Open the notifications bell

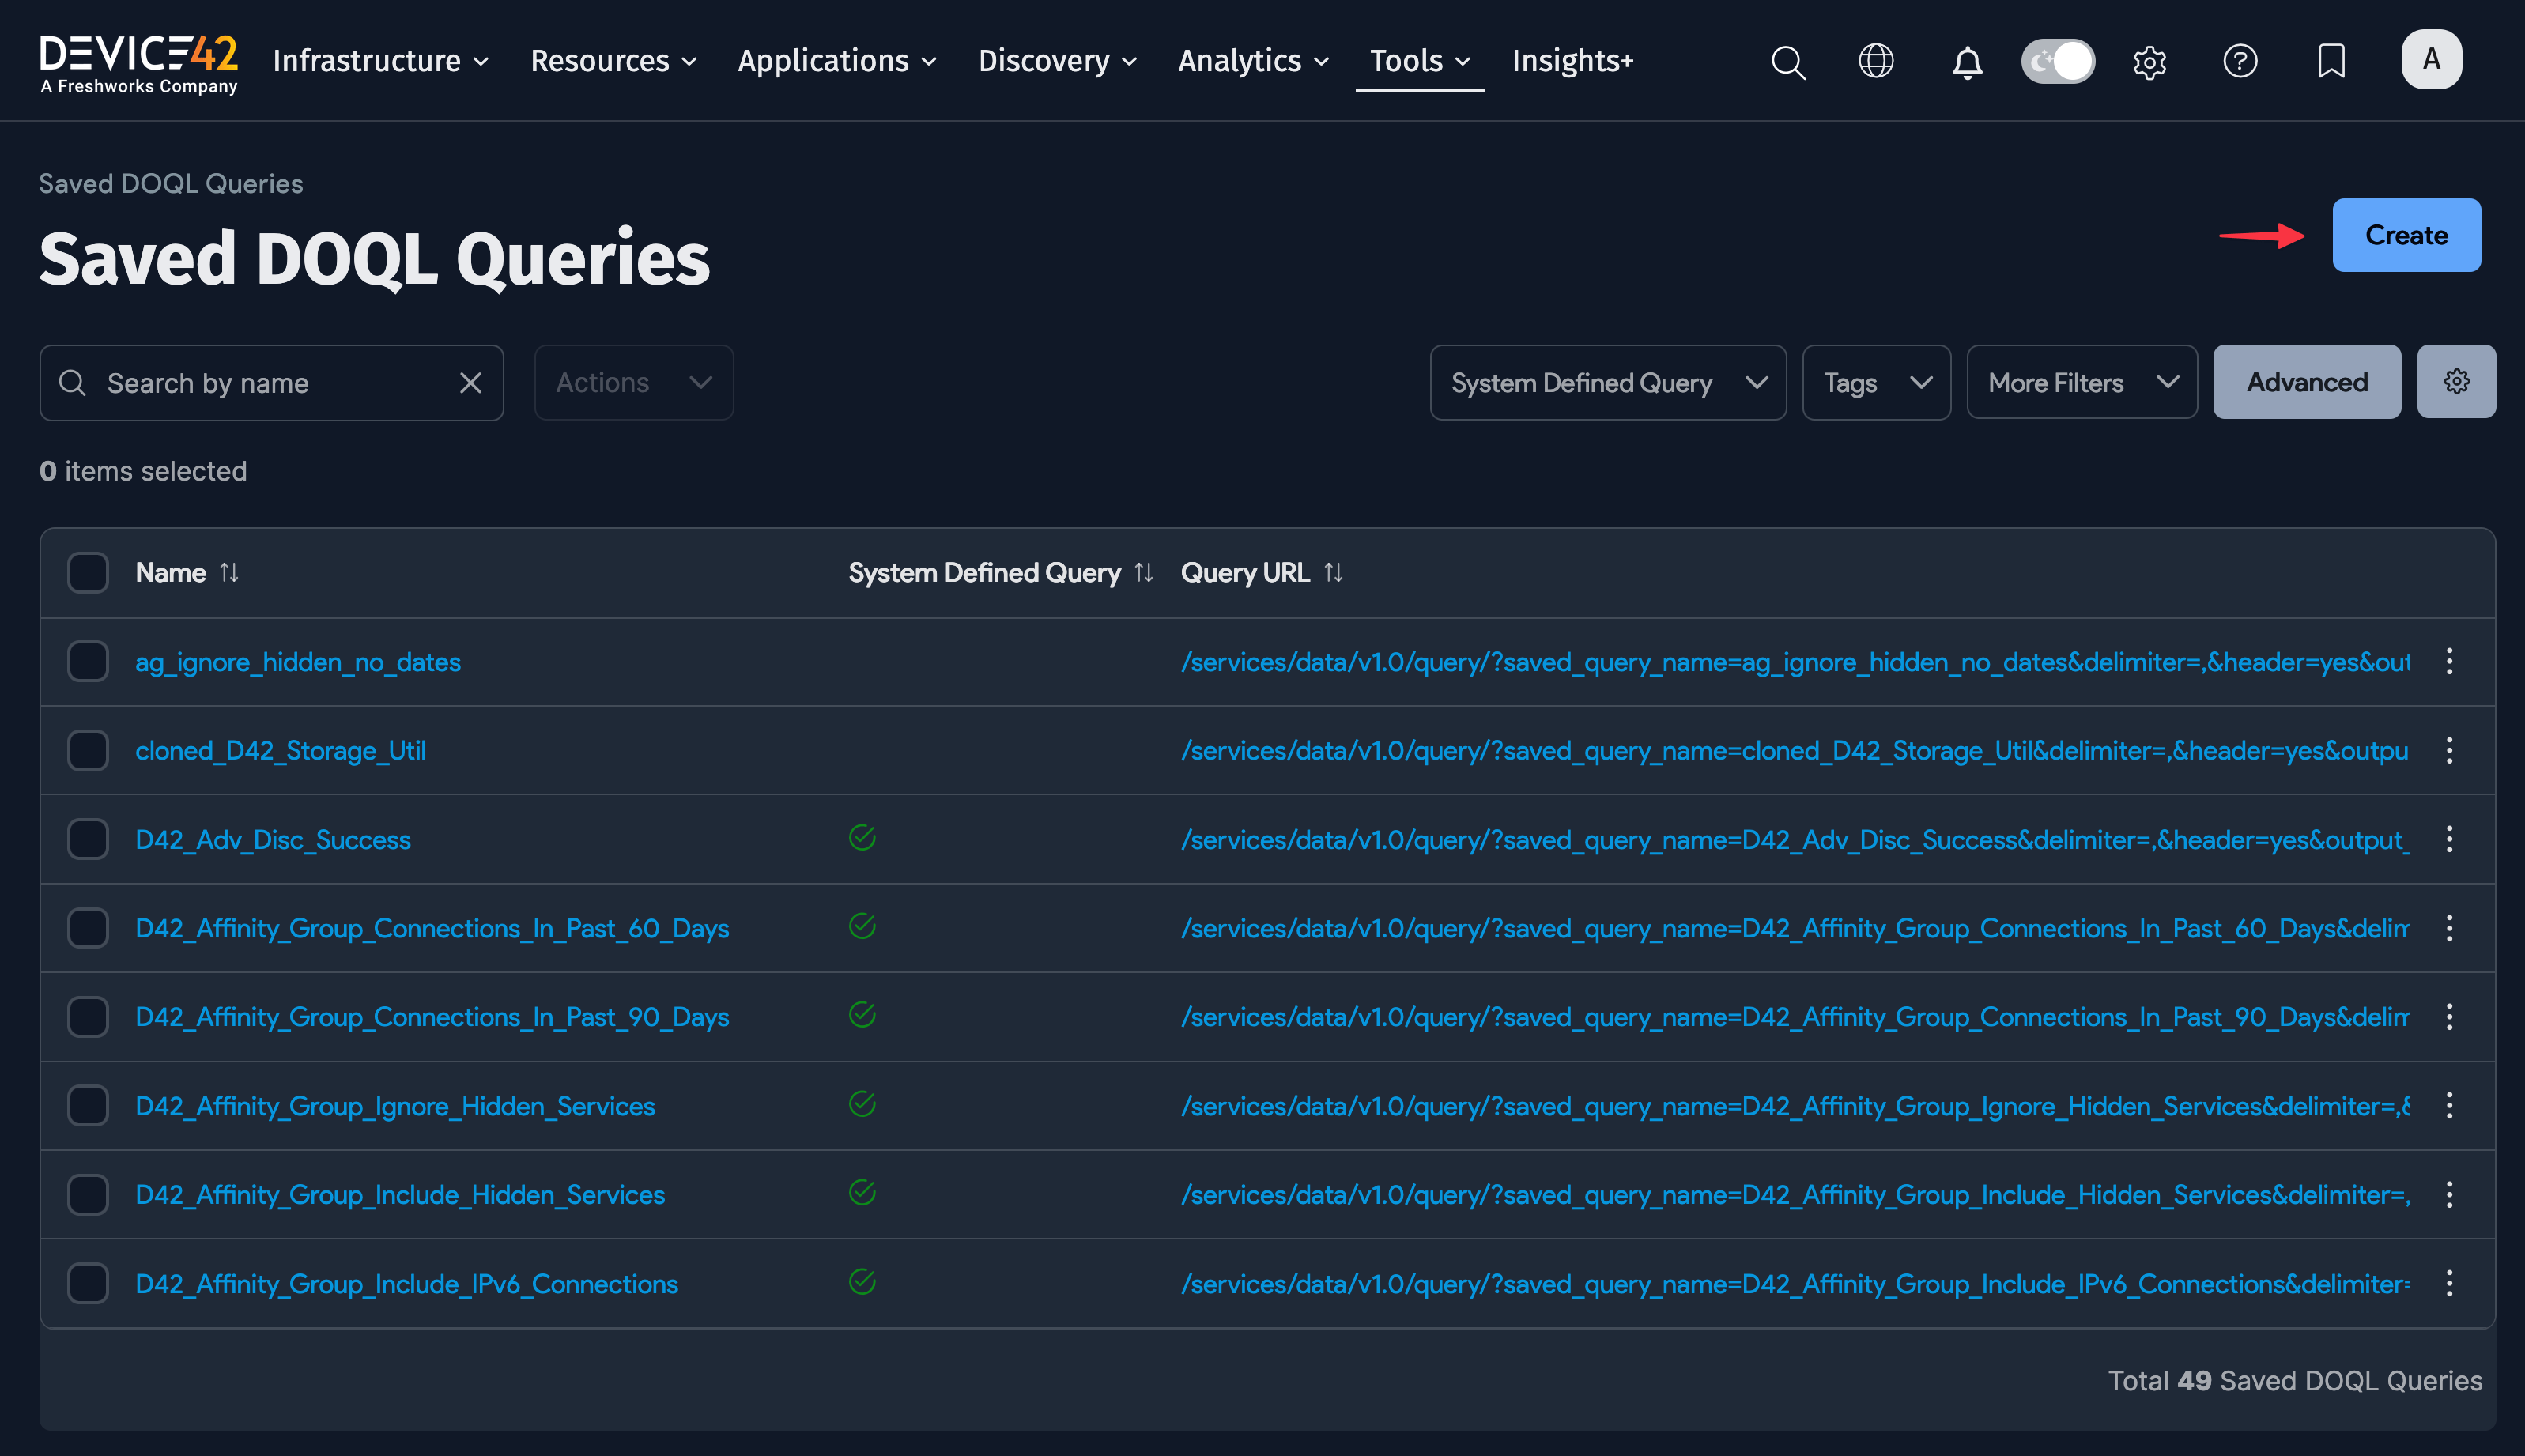coord(1967,62)
